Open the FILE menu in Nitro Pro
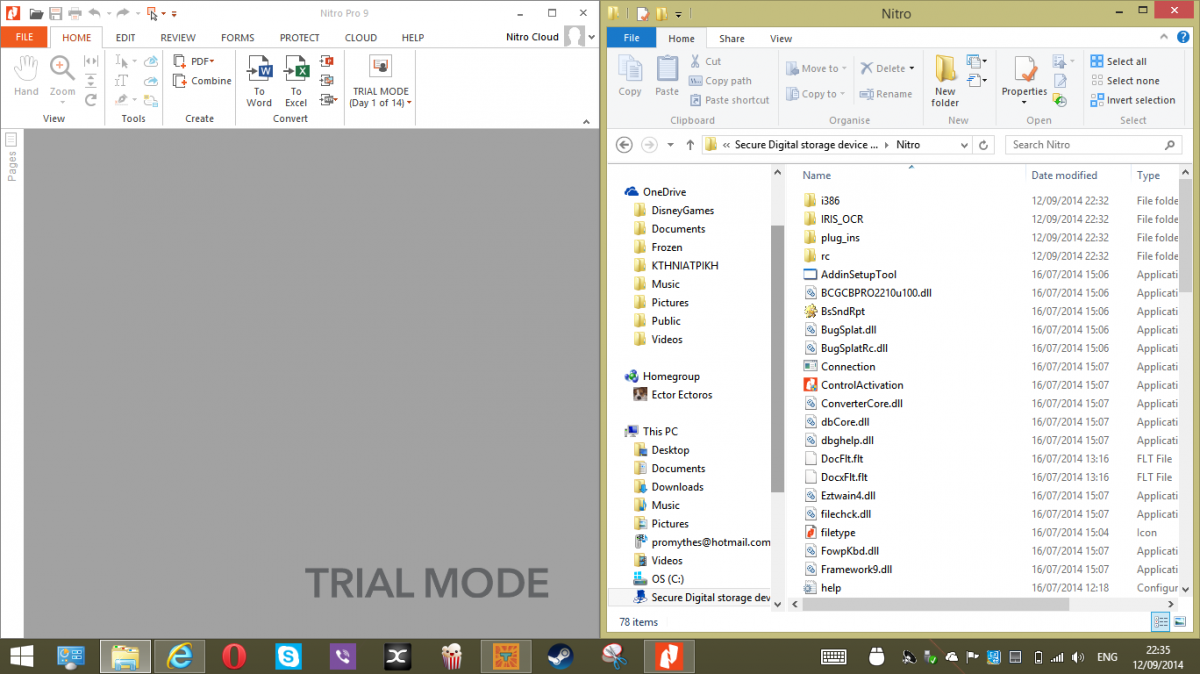 click(x=24, y=38)
